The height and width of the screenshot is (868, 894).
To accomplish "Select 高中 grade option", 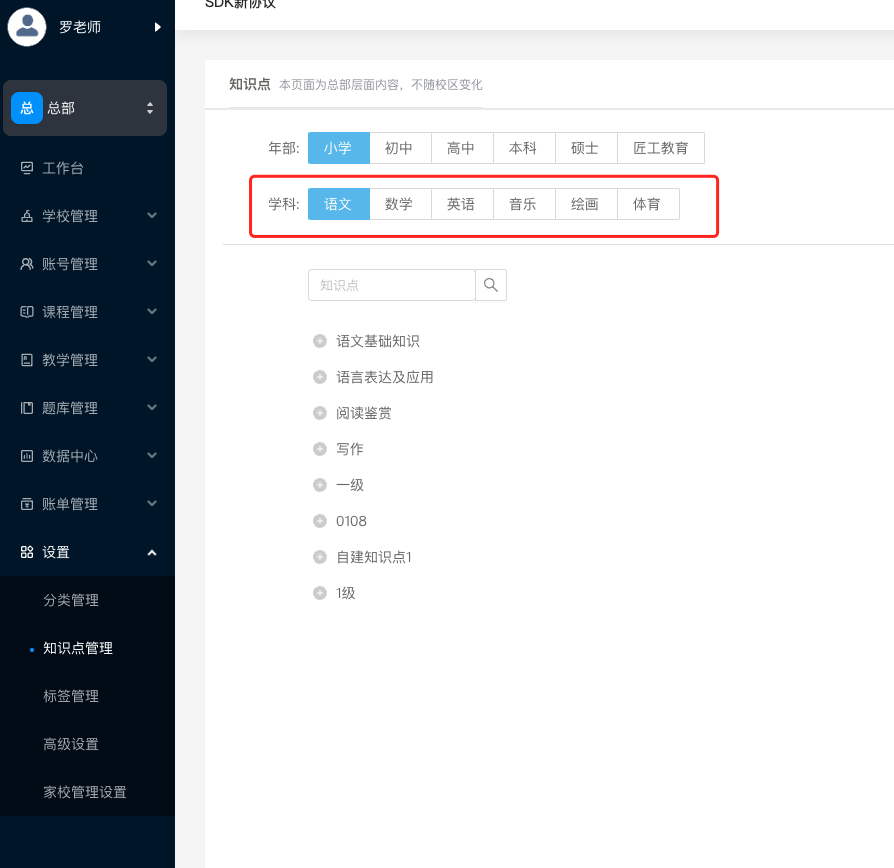I will point(462,148).
